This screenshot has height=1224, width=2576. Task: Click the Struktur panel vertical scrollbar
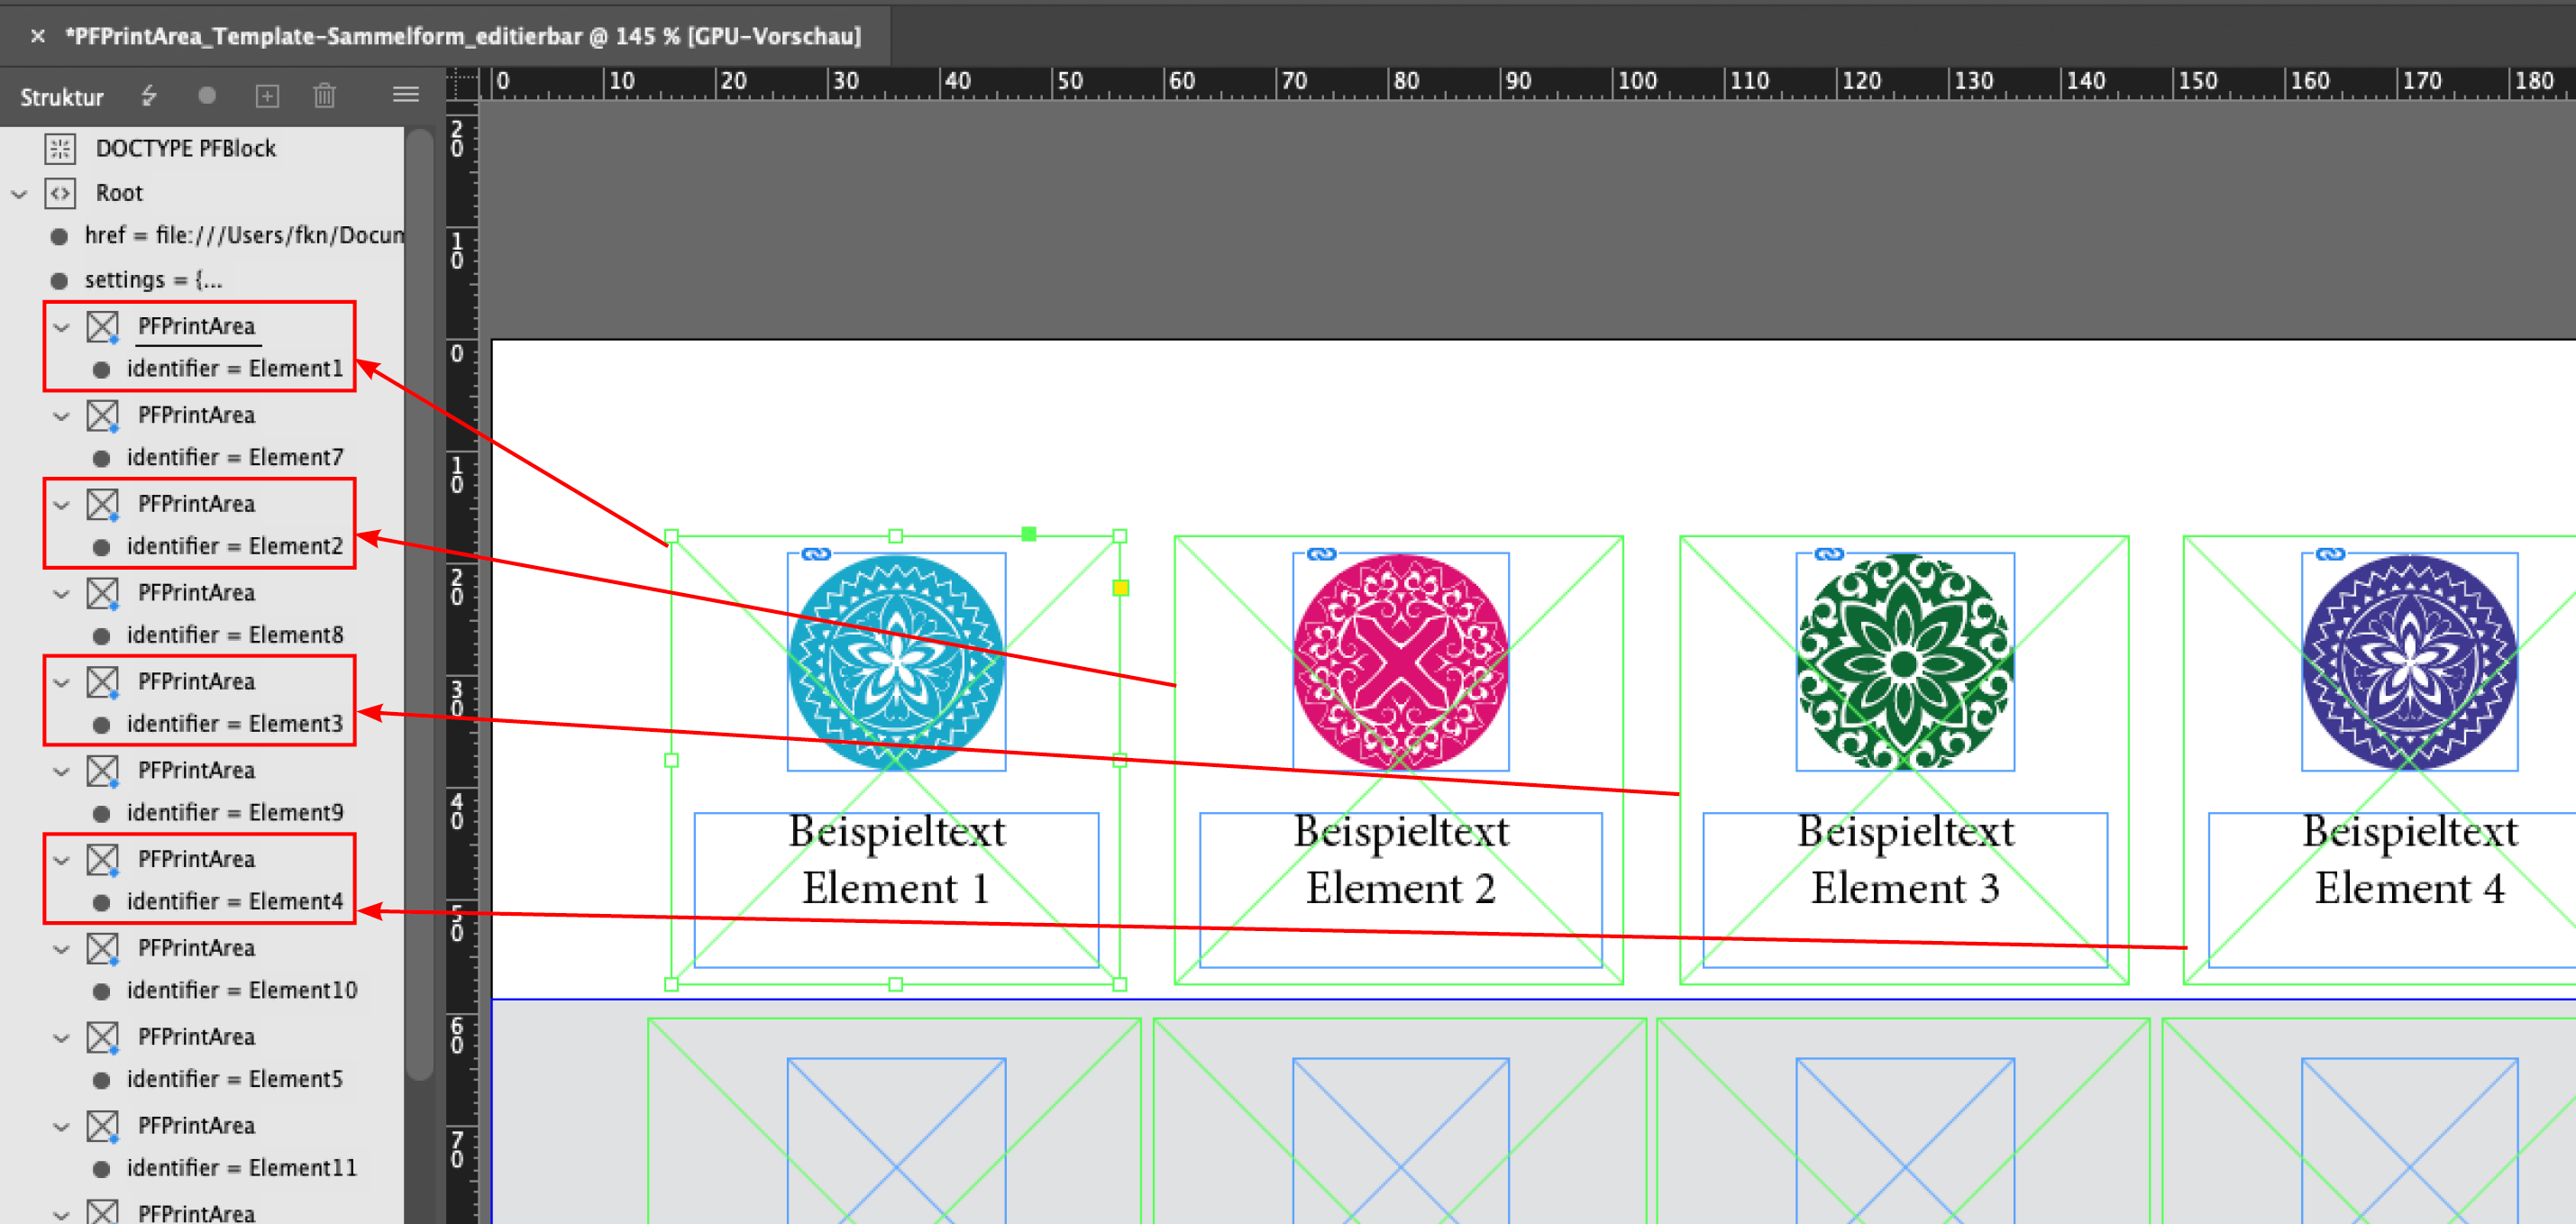click(x=421, y=600)
